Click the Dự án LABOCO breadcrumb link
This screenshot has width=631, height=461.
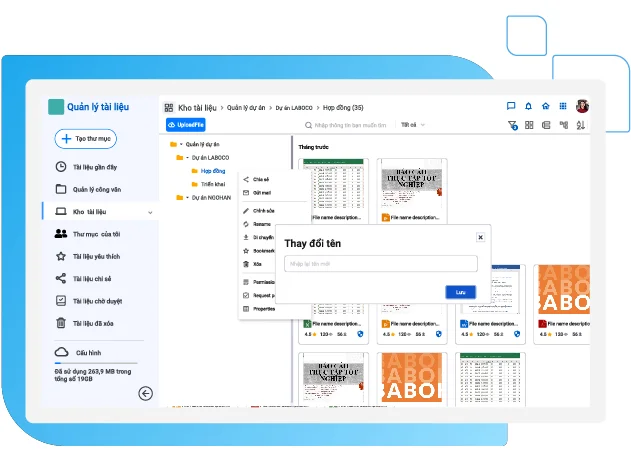tap(294, 107)
